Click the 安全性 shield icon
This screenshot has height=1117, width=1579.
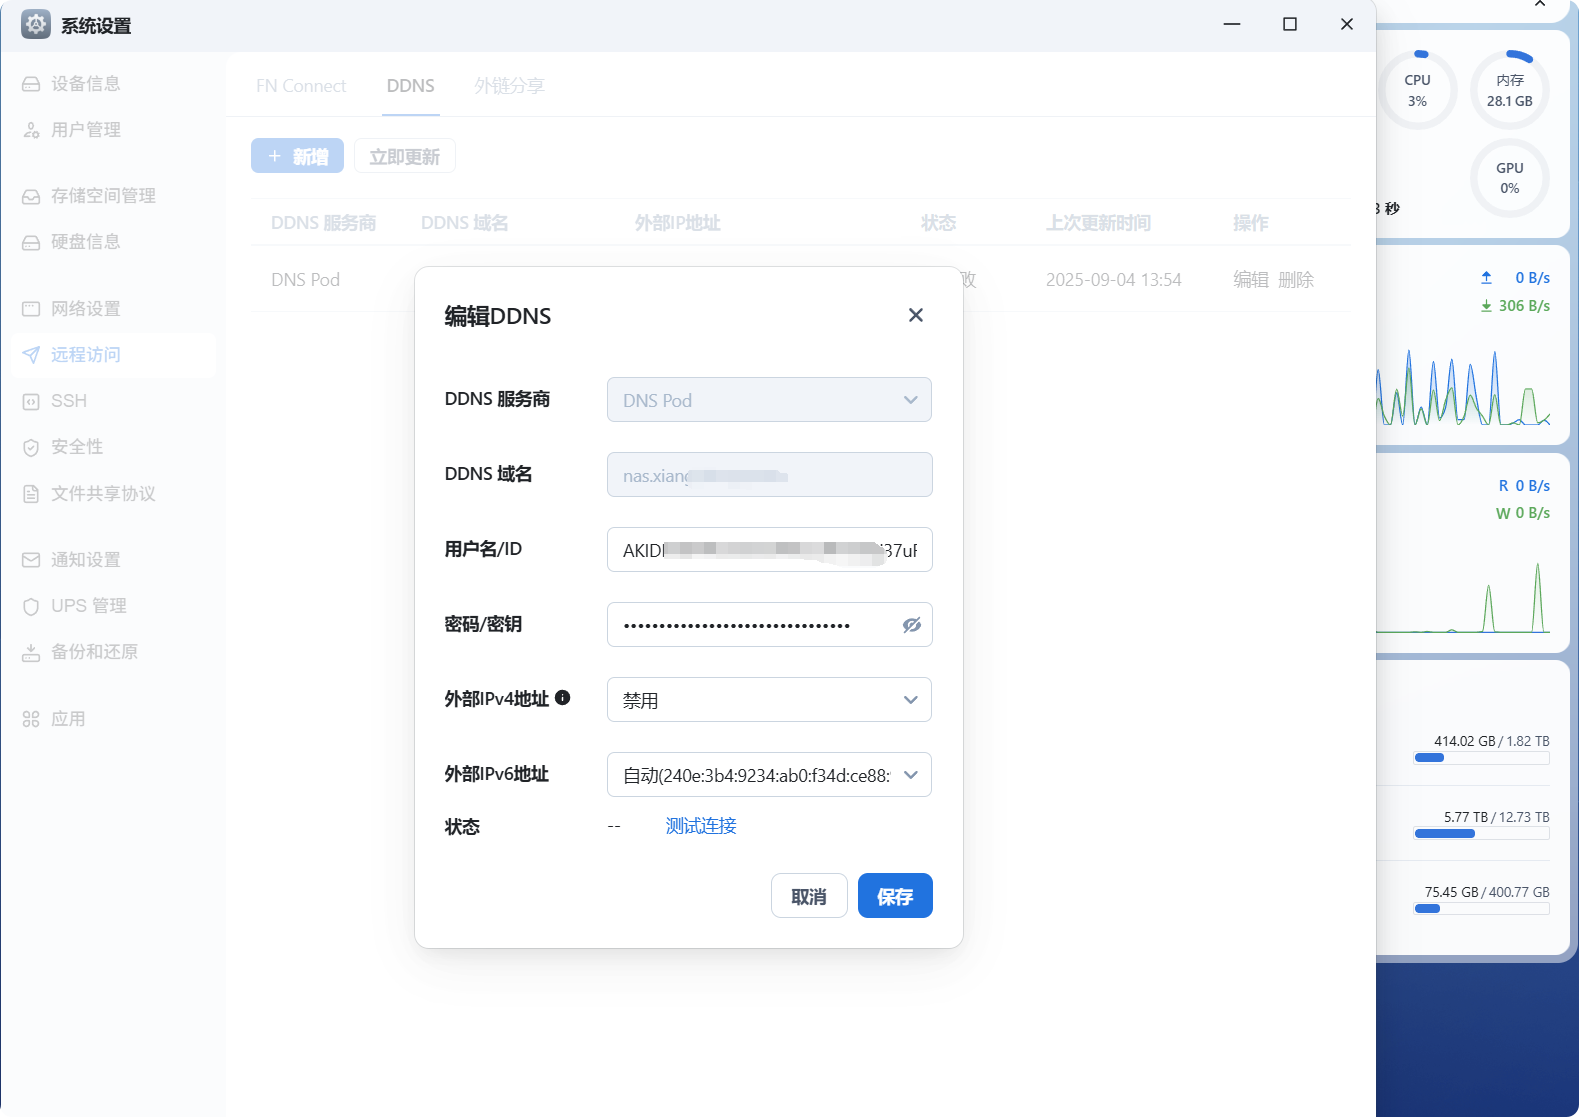[x=31, y=447]
